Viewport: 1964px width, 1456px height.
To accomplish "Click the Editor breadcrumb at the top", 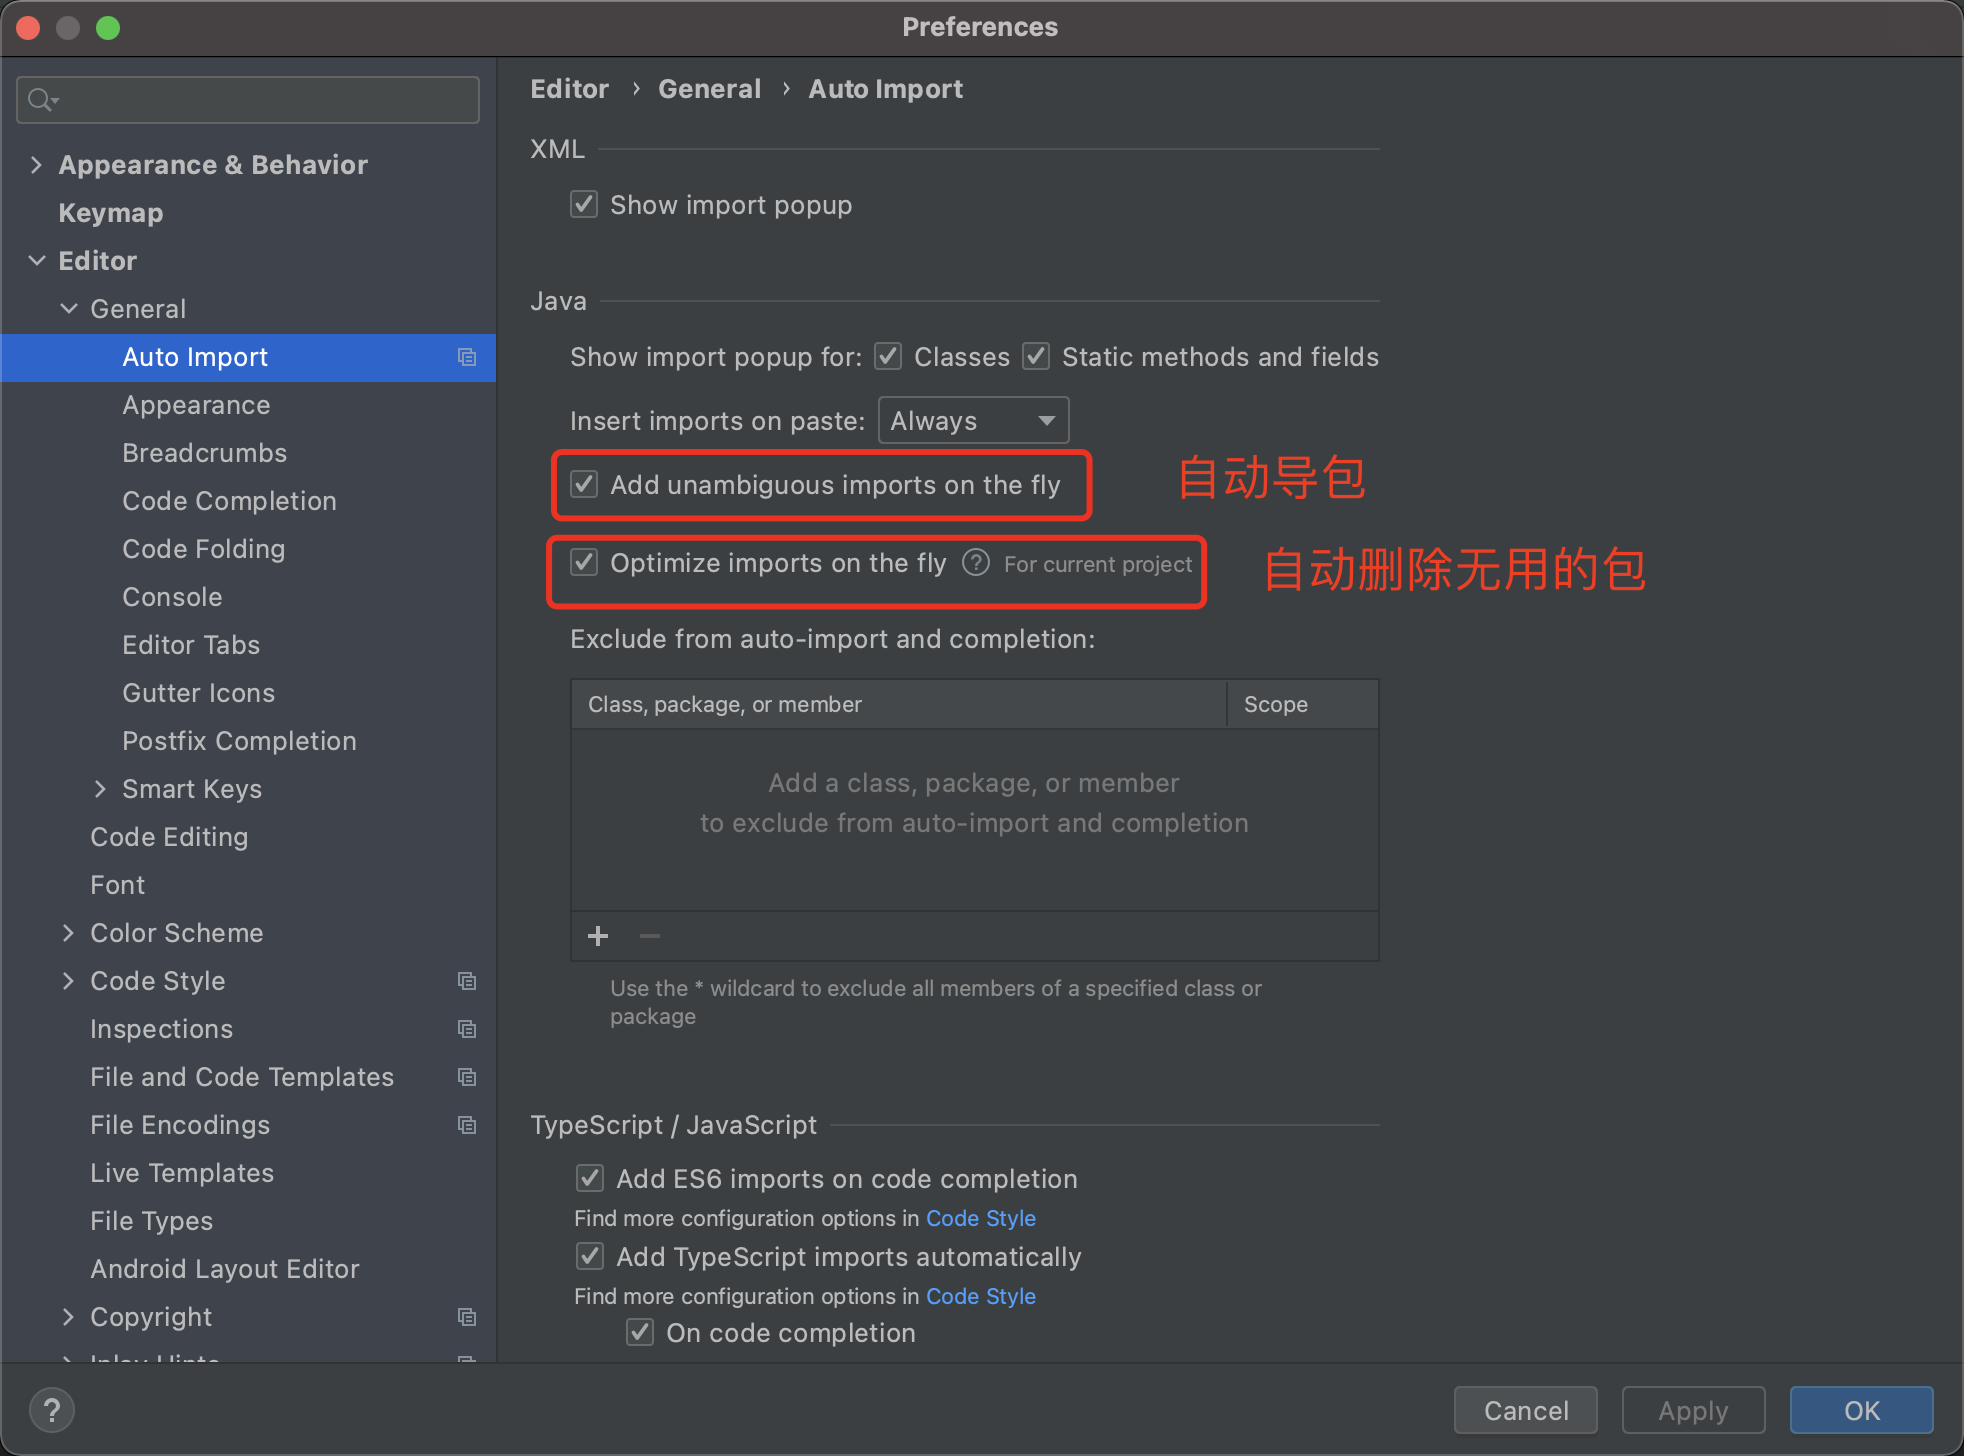I will coord(569,88).
